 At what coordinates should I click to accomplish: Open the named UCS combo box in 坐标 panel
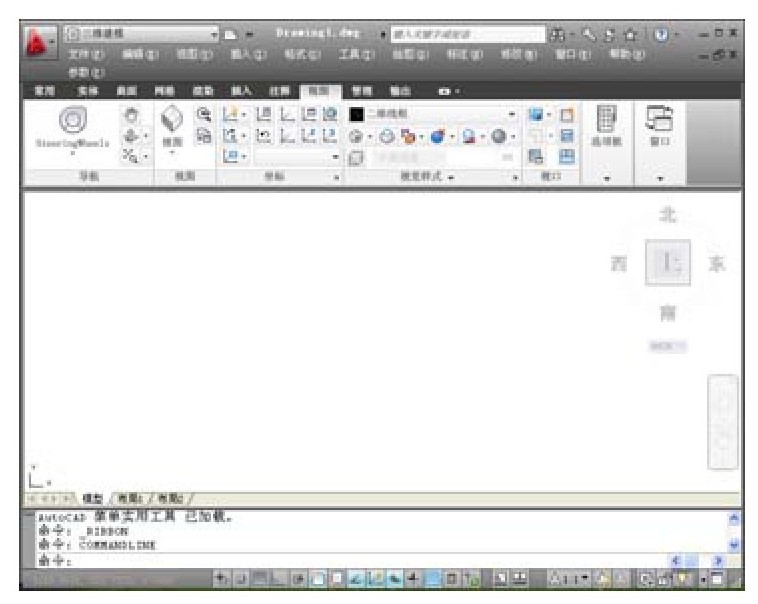297,157
